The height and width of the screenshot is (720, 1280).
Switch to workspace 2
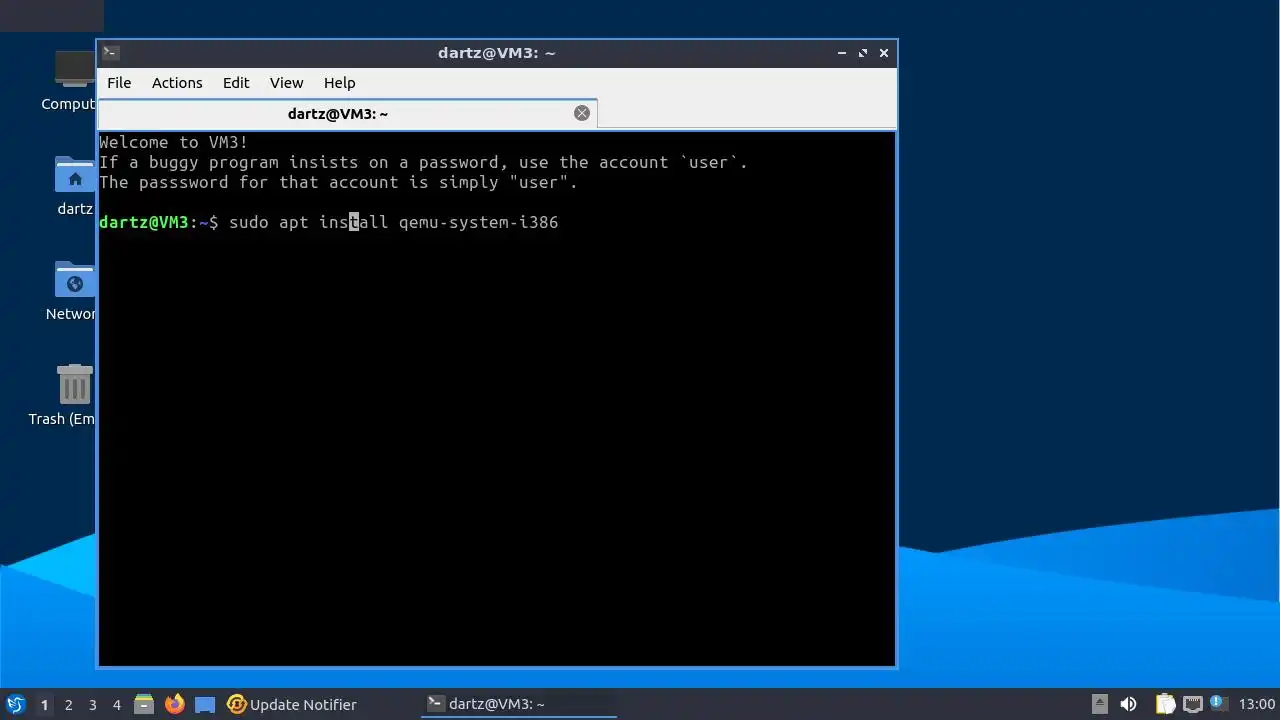tap(68, 705)
